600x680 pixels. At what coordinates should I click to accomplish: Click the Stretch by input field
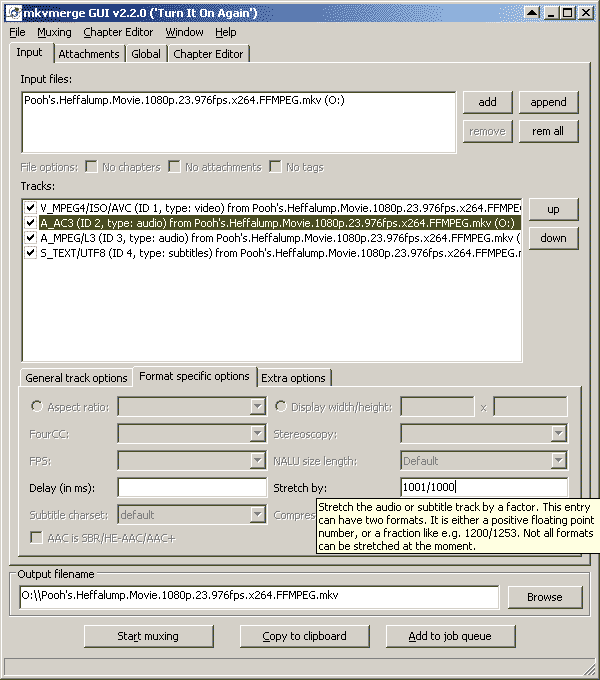484,487
